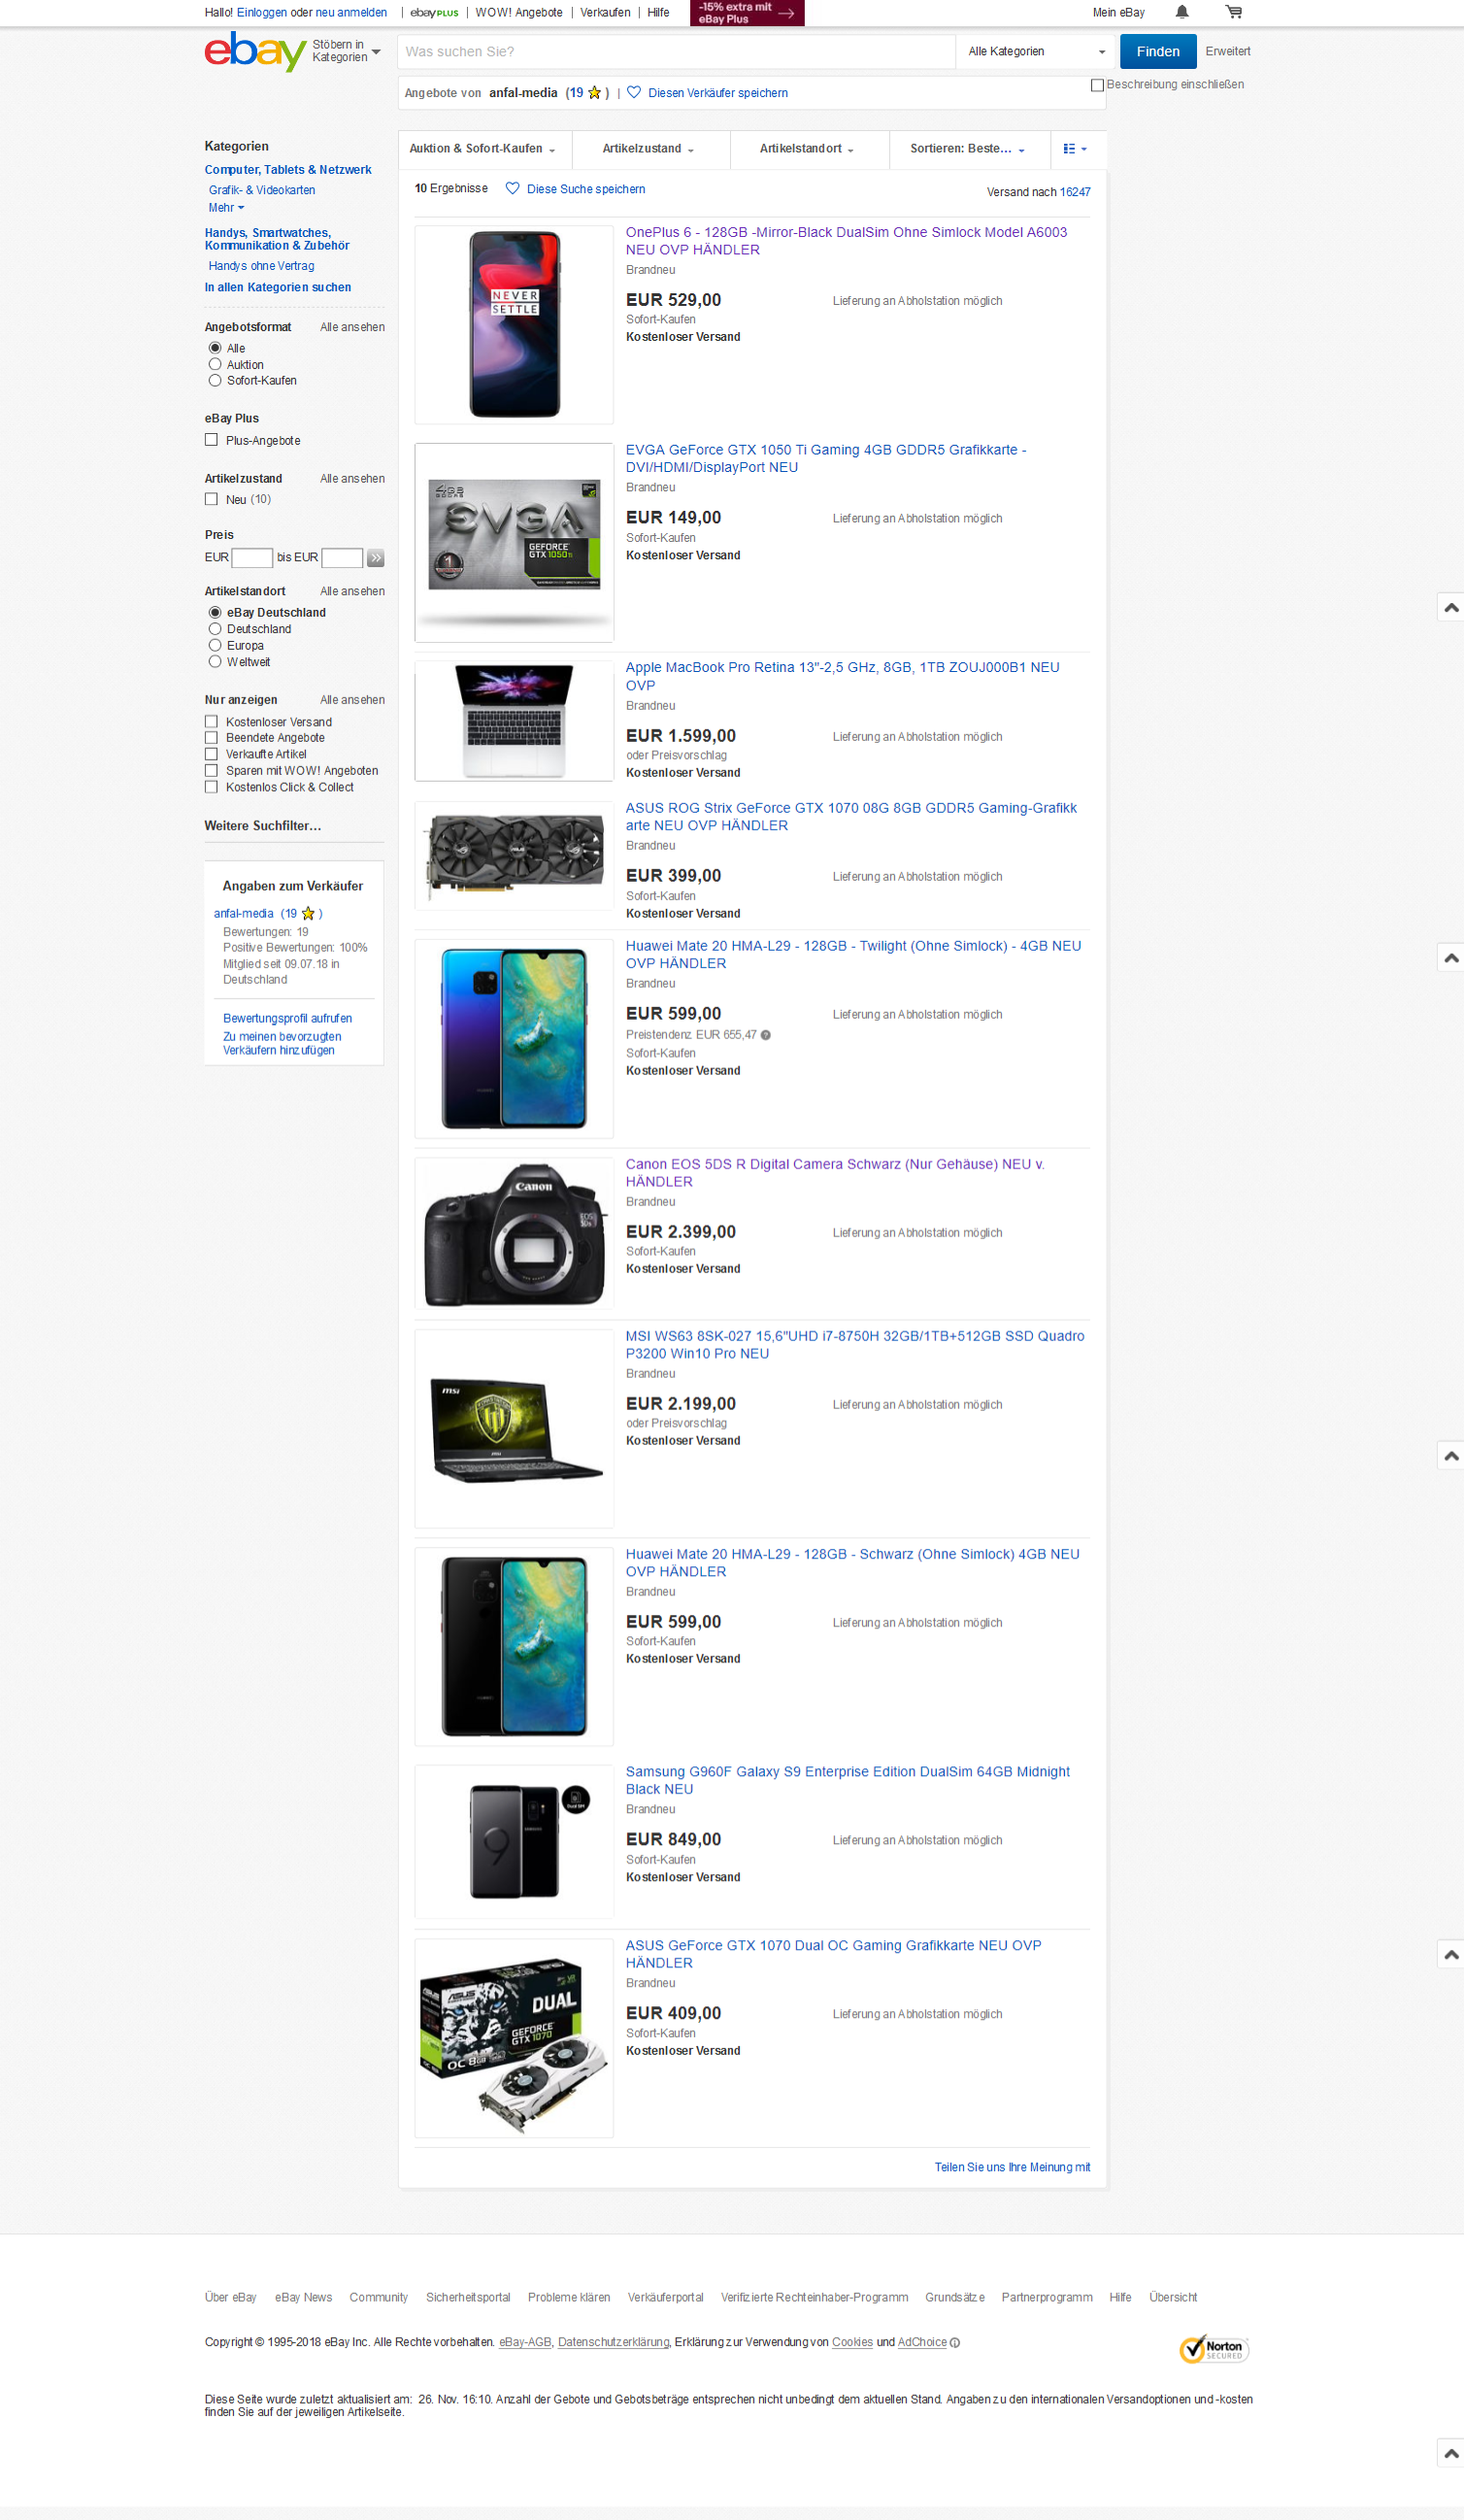Click Teilen Sie uns Ihre Meinung mit
The height and width of the screenshot is (2520, 1464).
click(1012, 2167)
